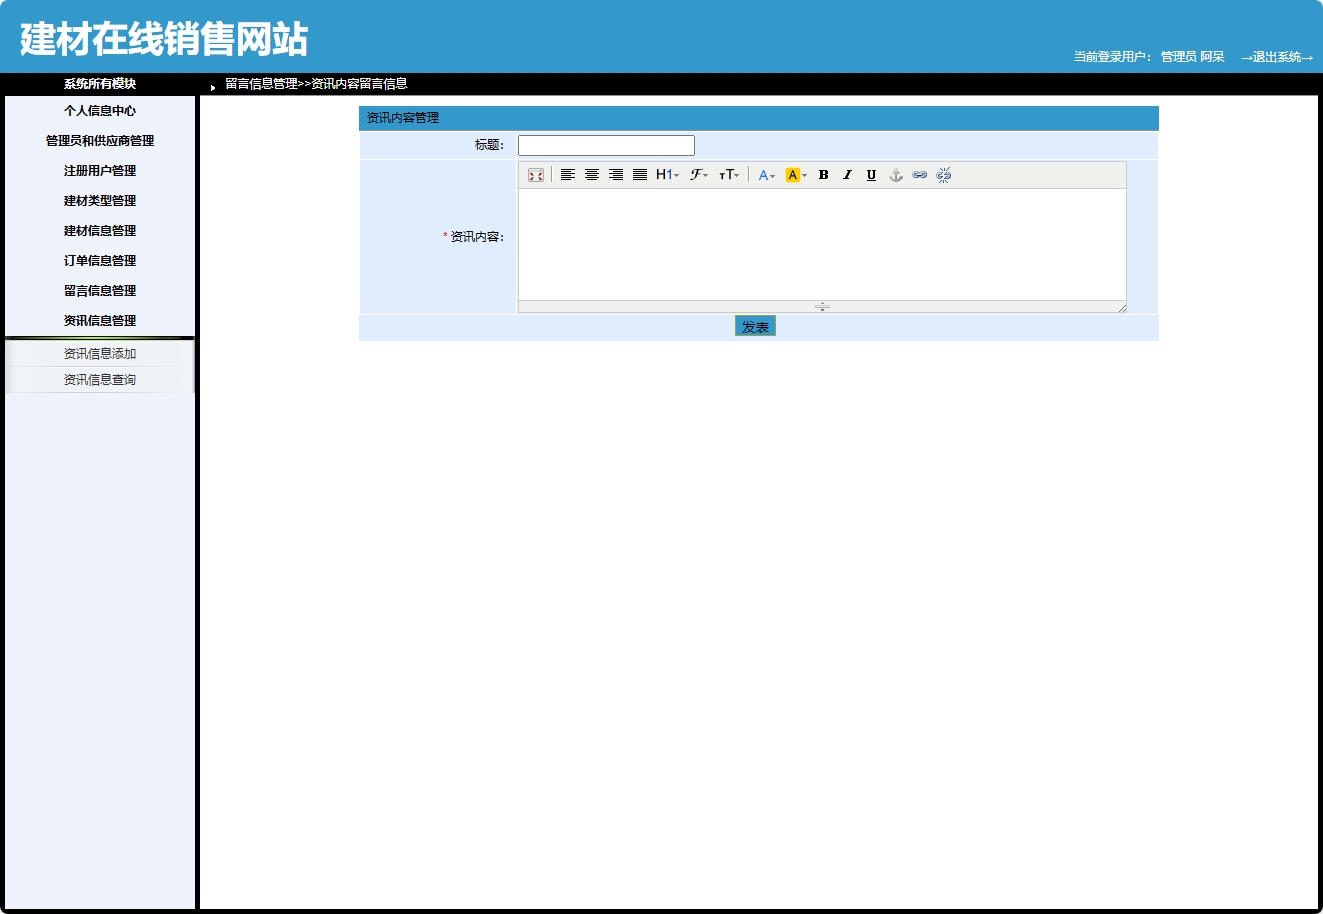The image size is (1323, 914).
Task: Toggle bold formatting in the editor
Action: [823, 175]
